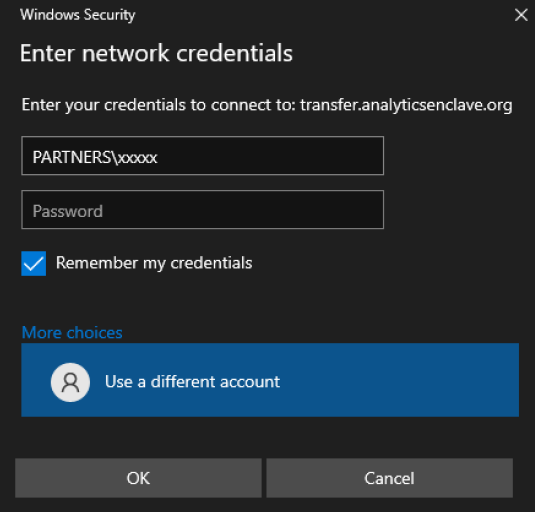
Task: Focus the PARTNERS\xxxxx username field
Action: (x=202, y=156)
